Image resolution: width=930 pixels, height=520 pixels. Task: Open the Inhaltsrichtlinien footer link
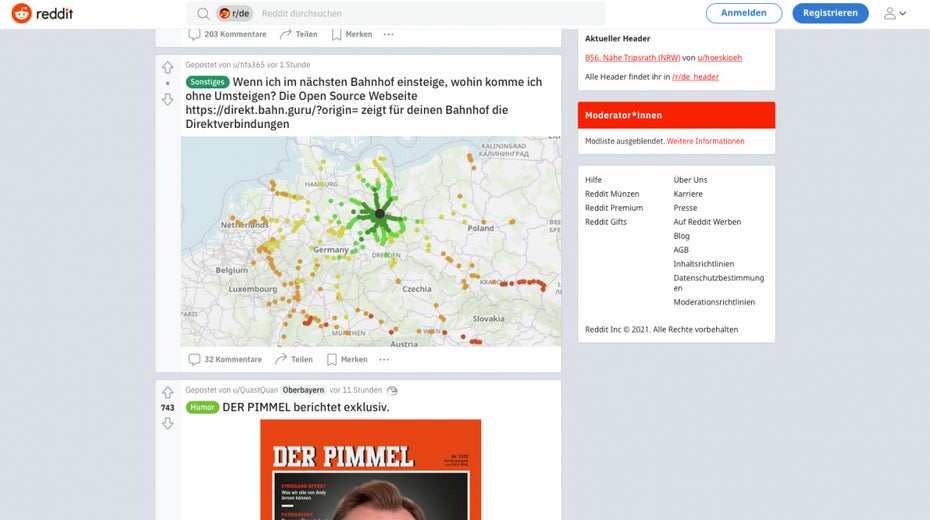[x=703, y=264]
